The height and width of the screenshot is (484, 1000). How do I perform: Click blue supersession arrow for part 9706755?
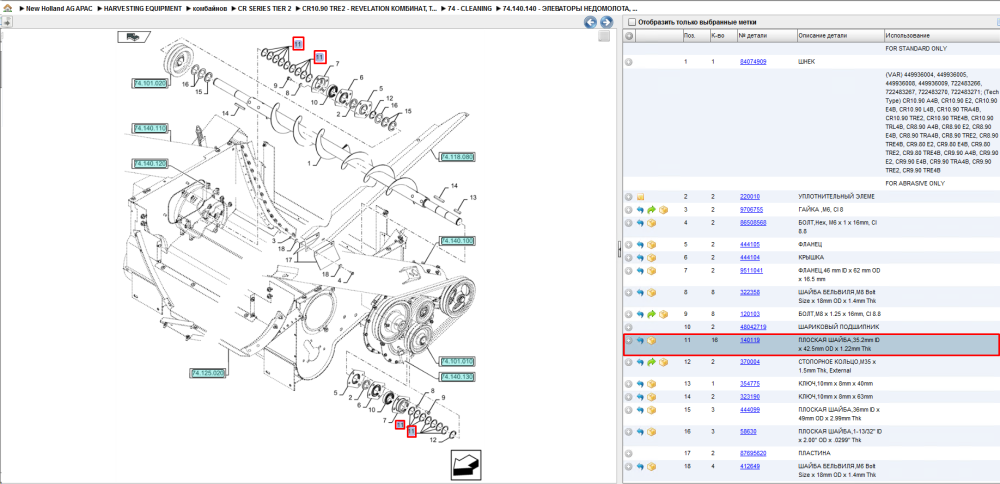click(x=640, y=210)
